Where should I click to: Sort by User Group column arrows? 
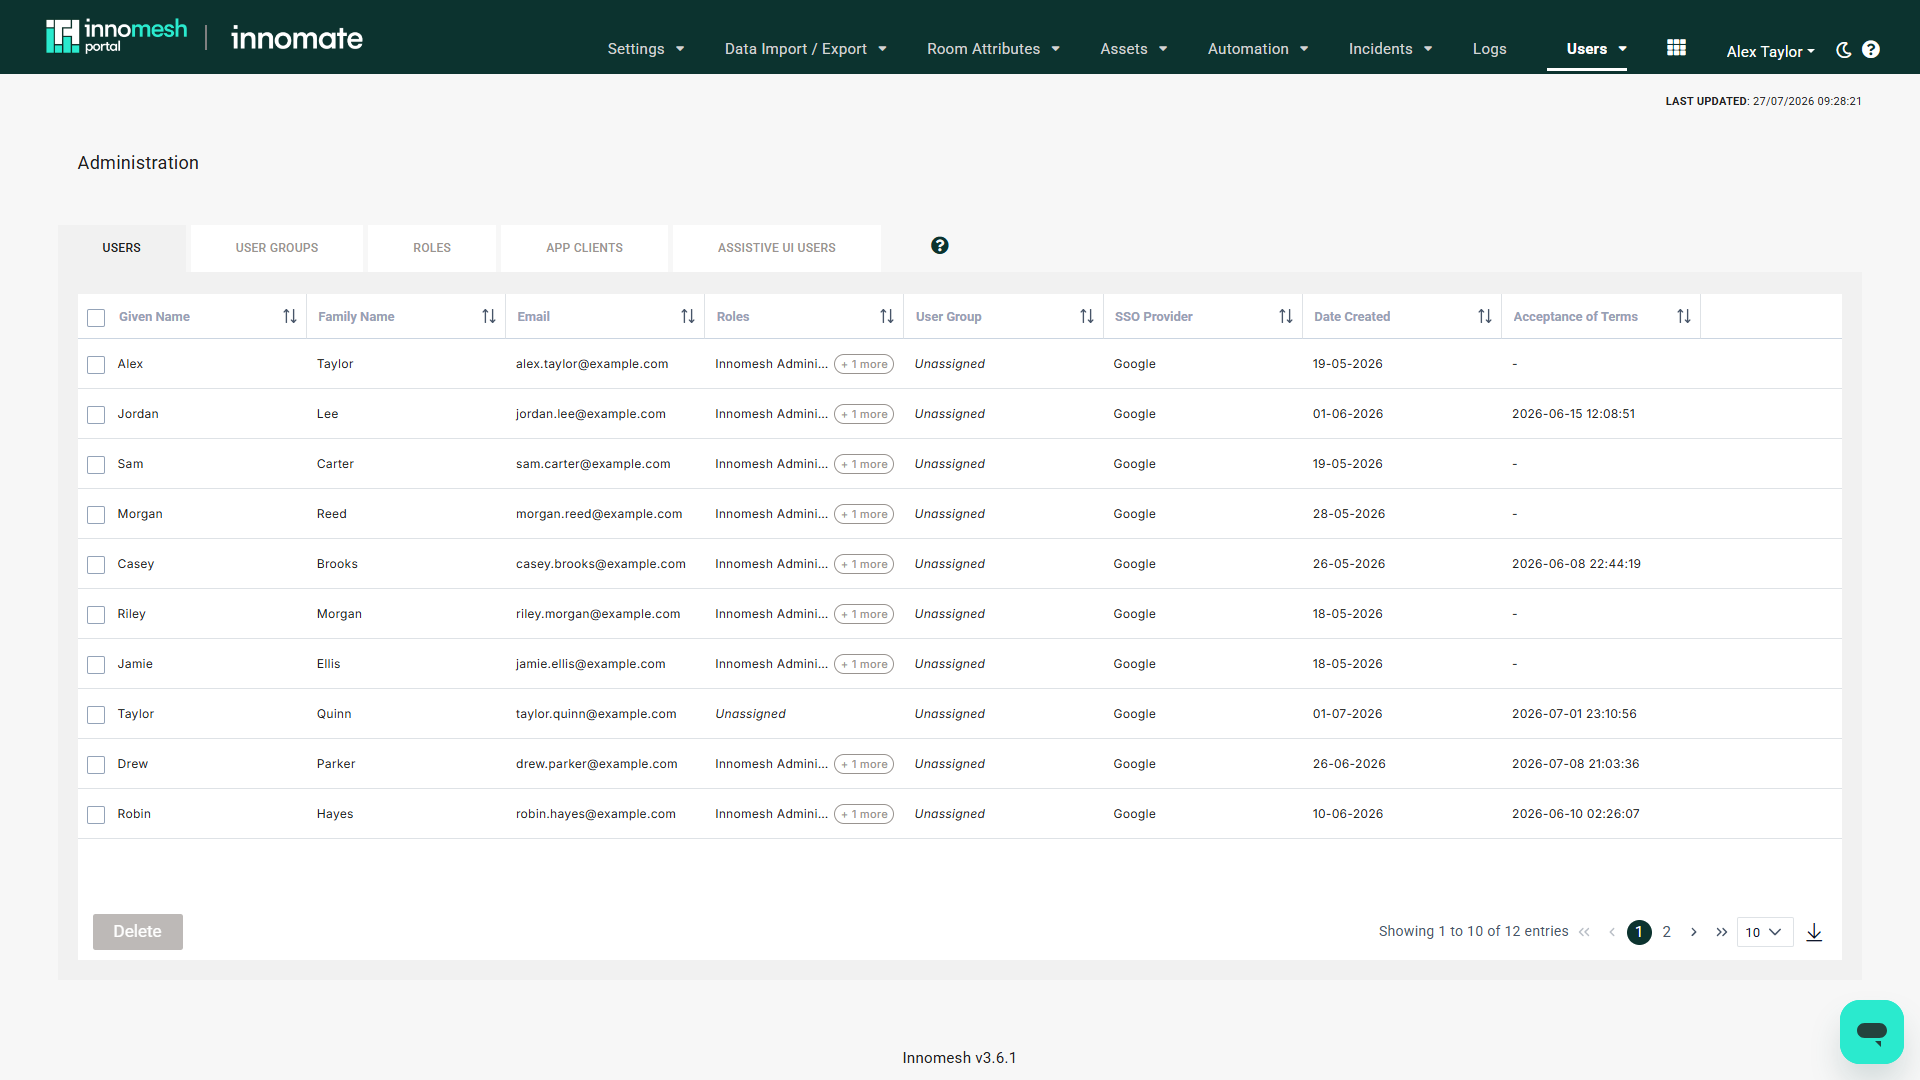pyautogui.click(x=1087, y=317)
